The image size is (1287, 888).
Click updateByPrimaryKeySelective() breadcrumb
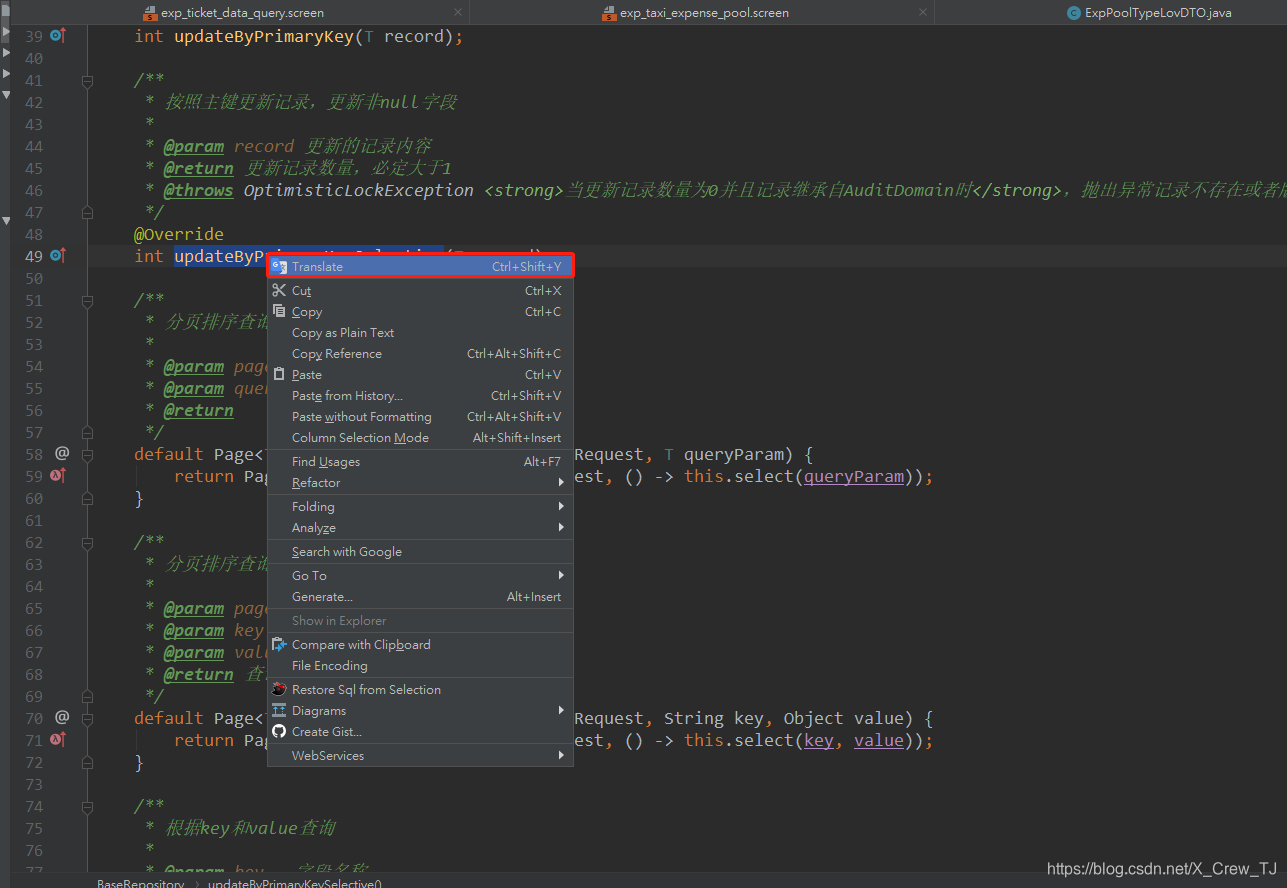coord(295,883)
